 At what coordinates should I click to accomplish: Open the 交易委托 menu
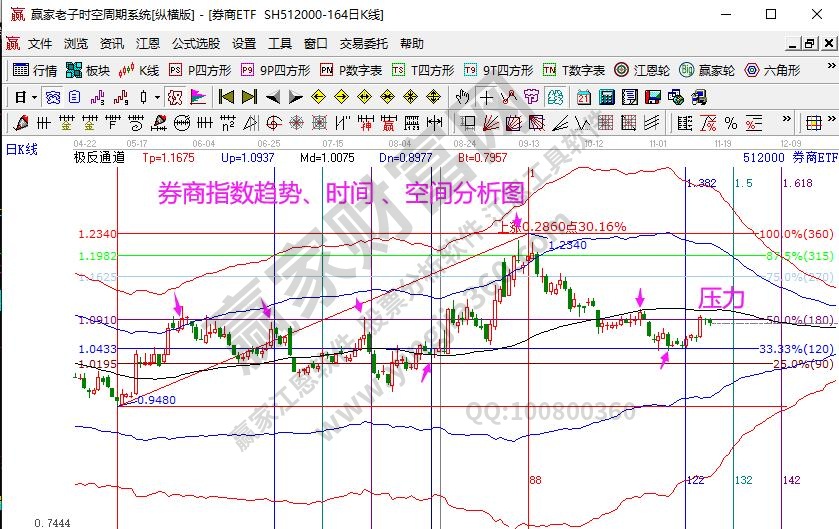click(x=364, y=44)
